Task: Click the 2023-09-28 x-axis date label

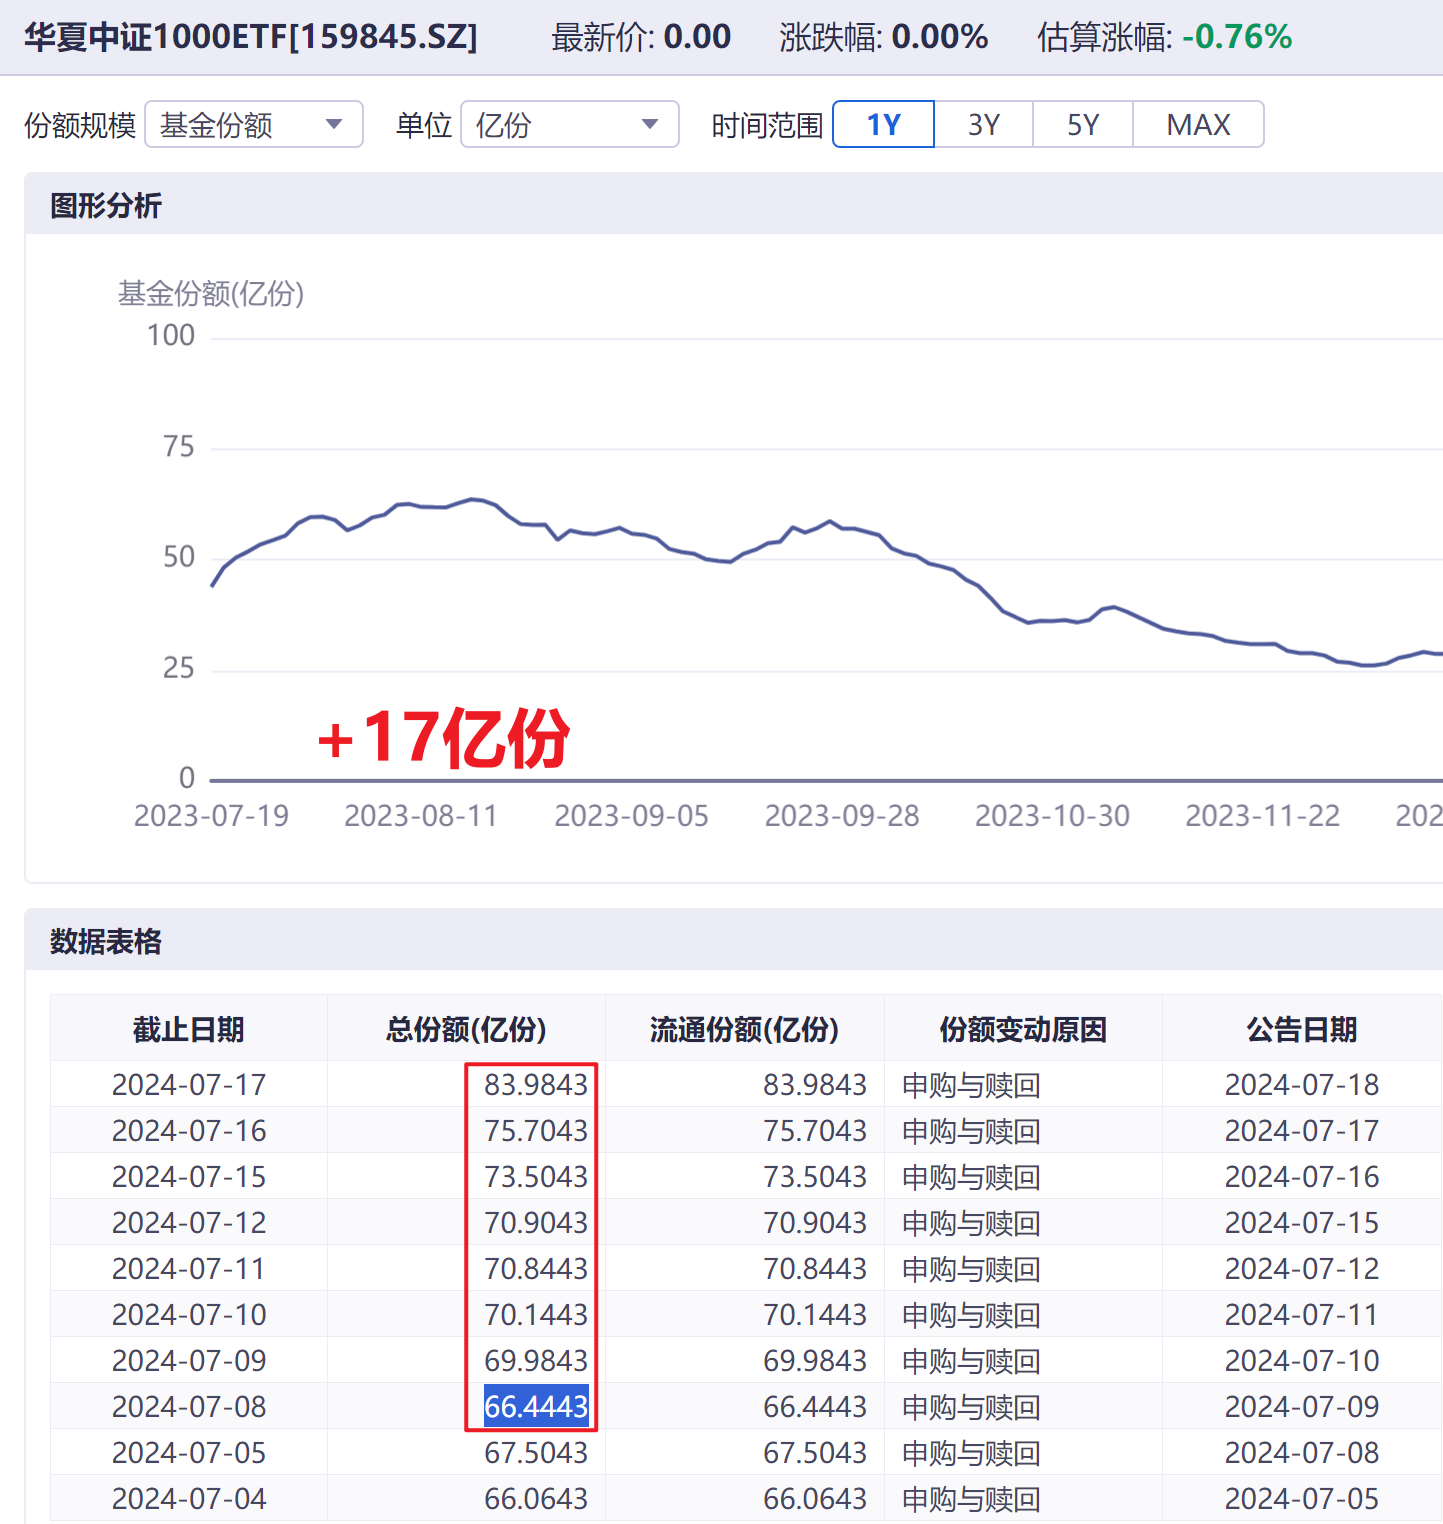Action: [x=841, y=816]
